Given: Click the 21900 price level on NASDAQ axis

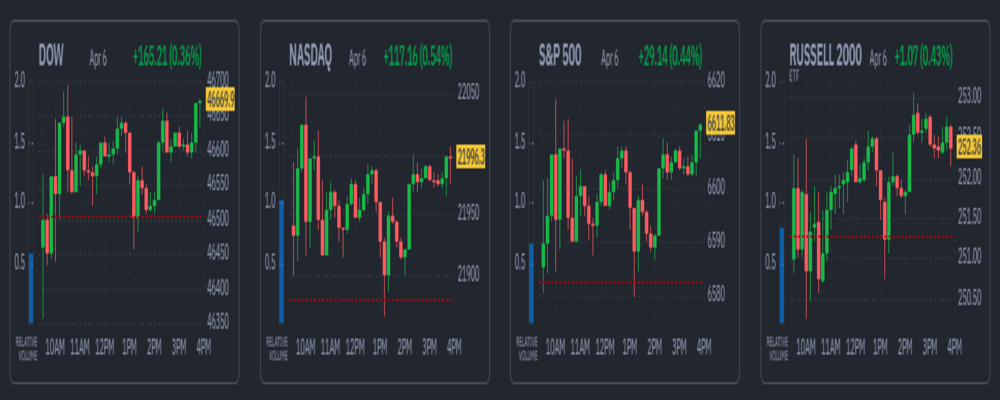Looking at the screenshot, I should pyautogui.click(x=469, y=276).
